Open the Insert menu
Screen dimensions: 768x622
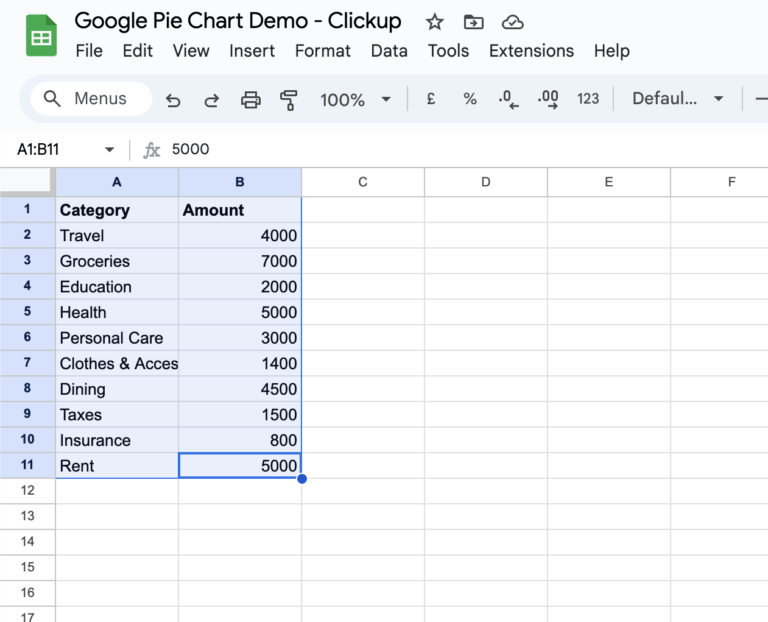252,51
